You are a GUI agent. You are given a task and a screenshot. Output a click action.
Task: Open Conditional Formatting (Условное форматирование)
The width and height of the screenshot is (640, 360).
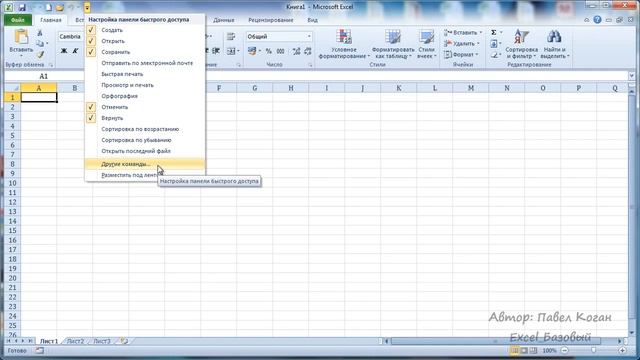click(344, 44)
